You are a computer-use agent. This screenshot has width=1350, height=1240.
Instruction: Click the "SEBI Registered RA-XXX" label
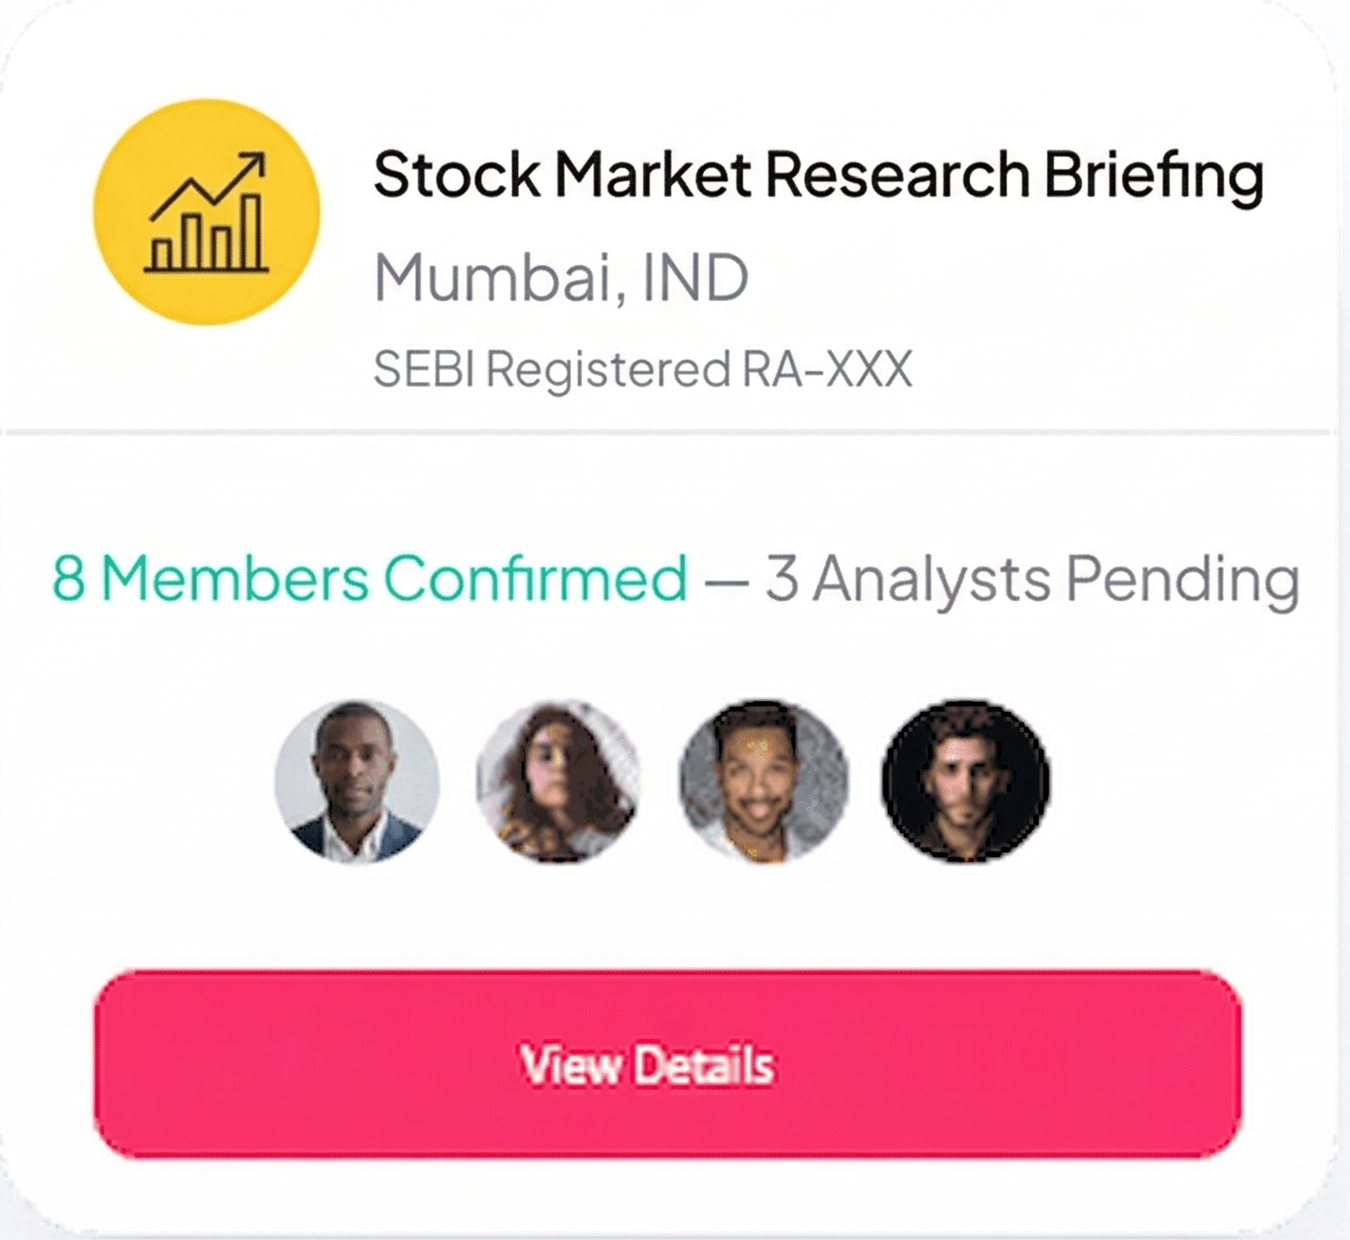[642, 369]
